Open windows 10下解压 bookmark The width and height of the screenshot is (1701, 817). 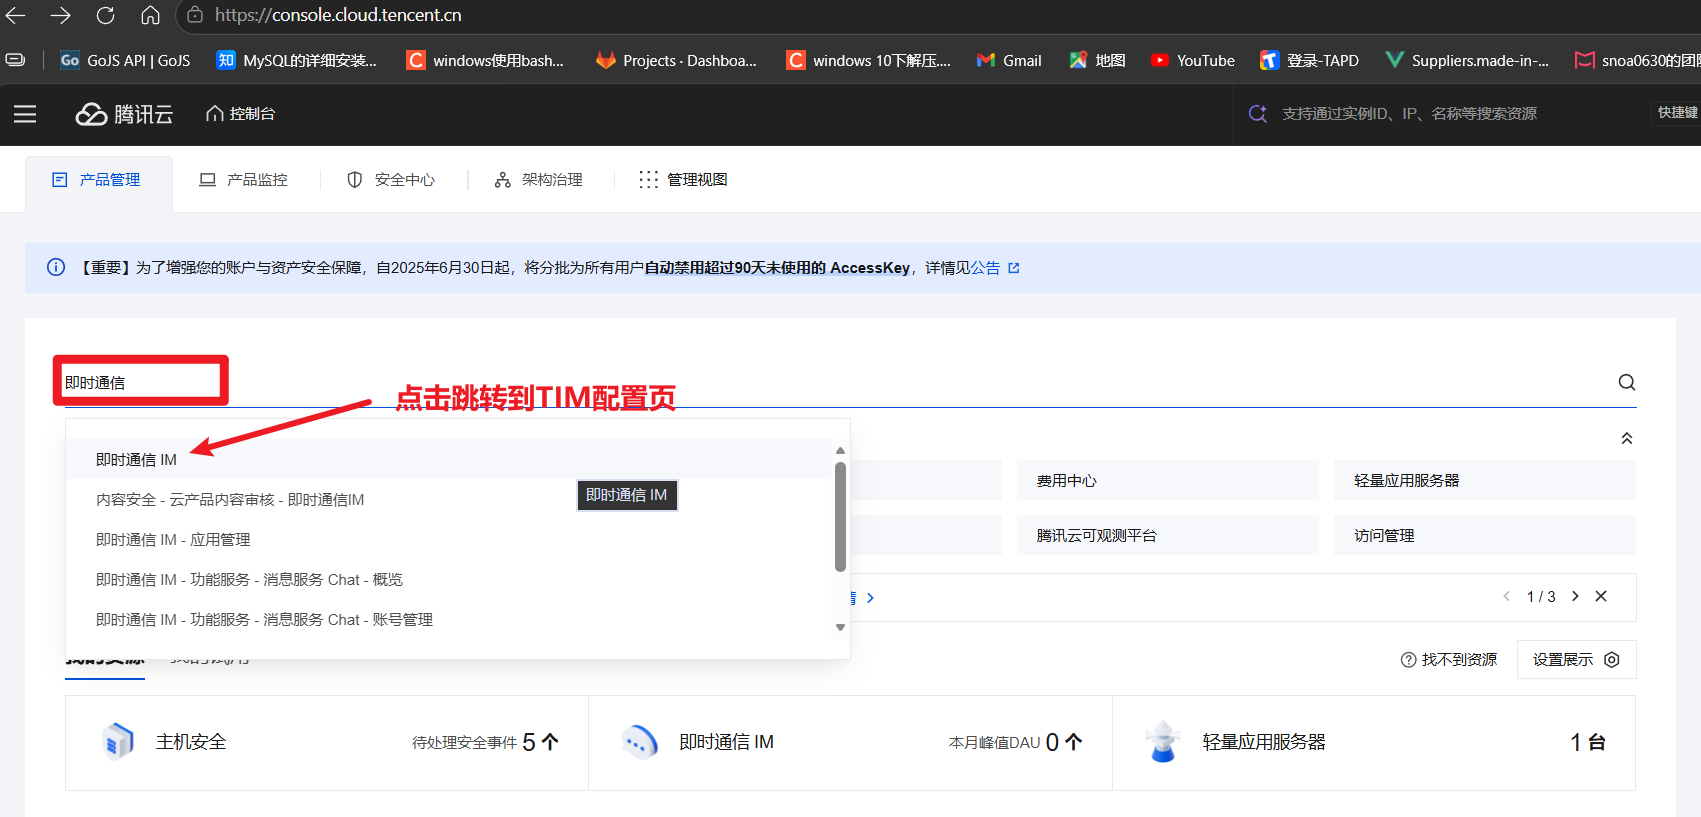(x=868, y=60)
